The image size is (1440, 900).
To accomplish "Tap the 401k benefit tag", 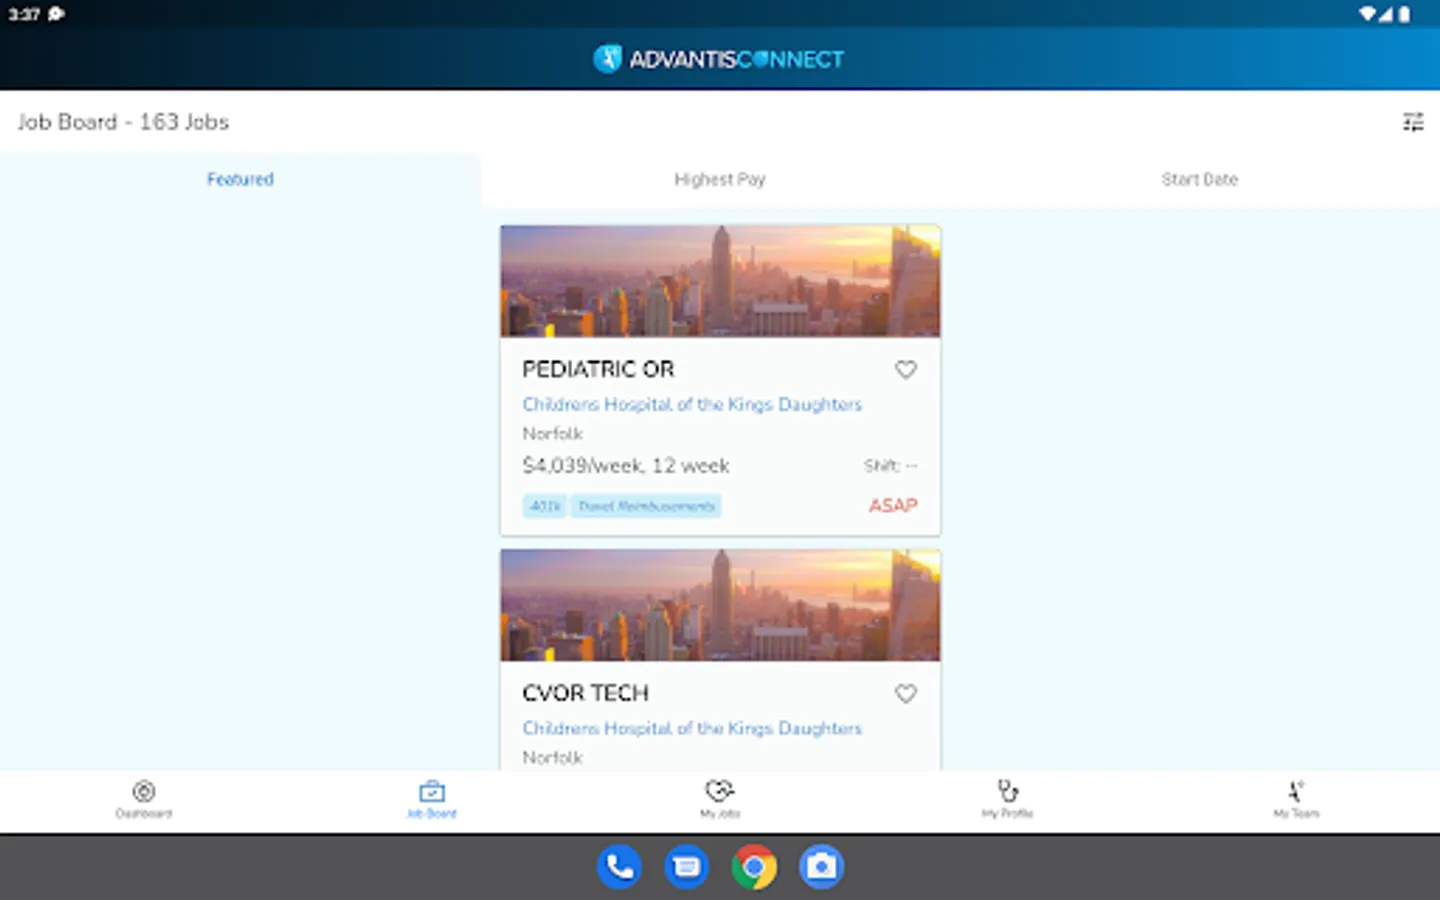I will 545,506.
